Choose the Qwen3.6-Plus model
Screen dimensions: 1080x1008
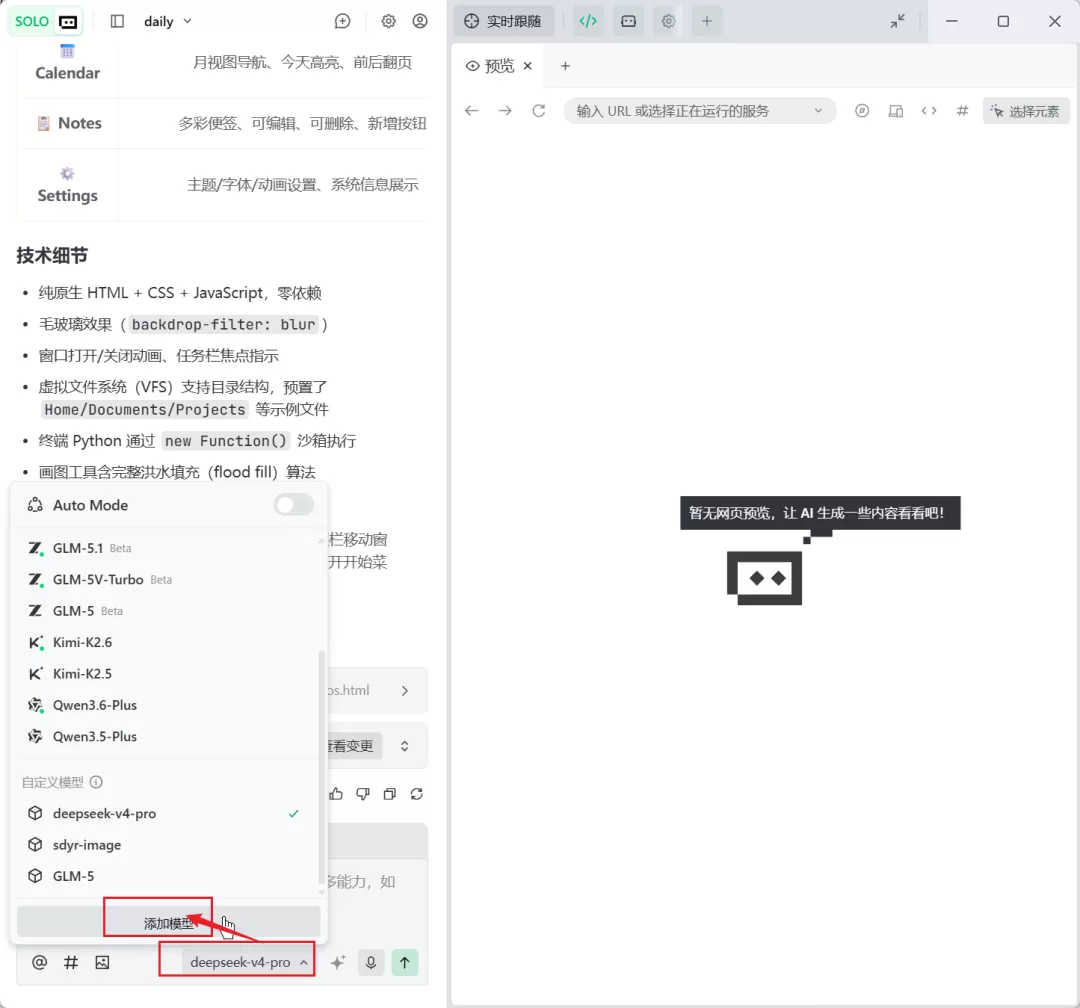pos(165,705)
